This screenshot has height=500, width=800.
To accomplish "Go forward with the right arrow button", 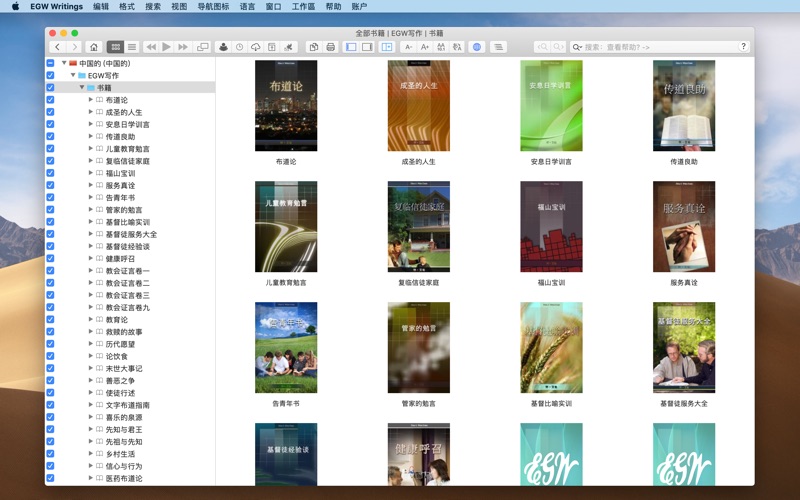I will coord(74,47).
